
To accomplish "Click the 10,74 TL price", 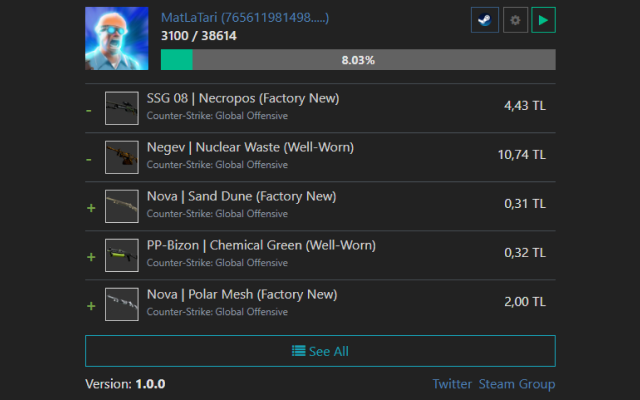I will pyautogui.click(x=522, y=155).
